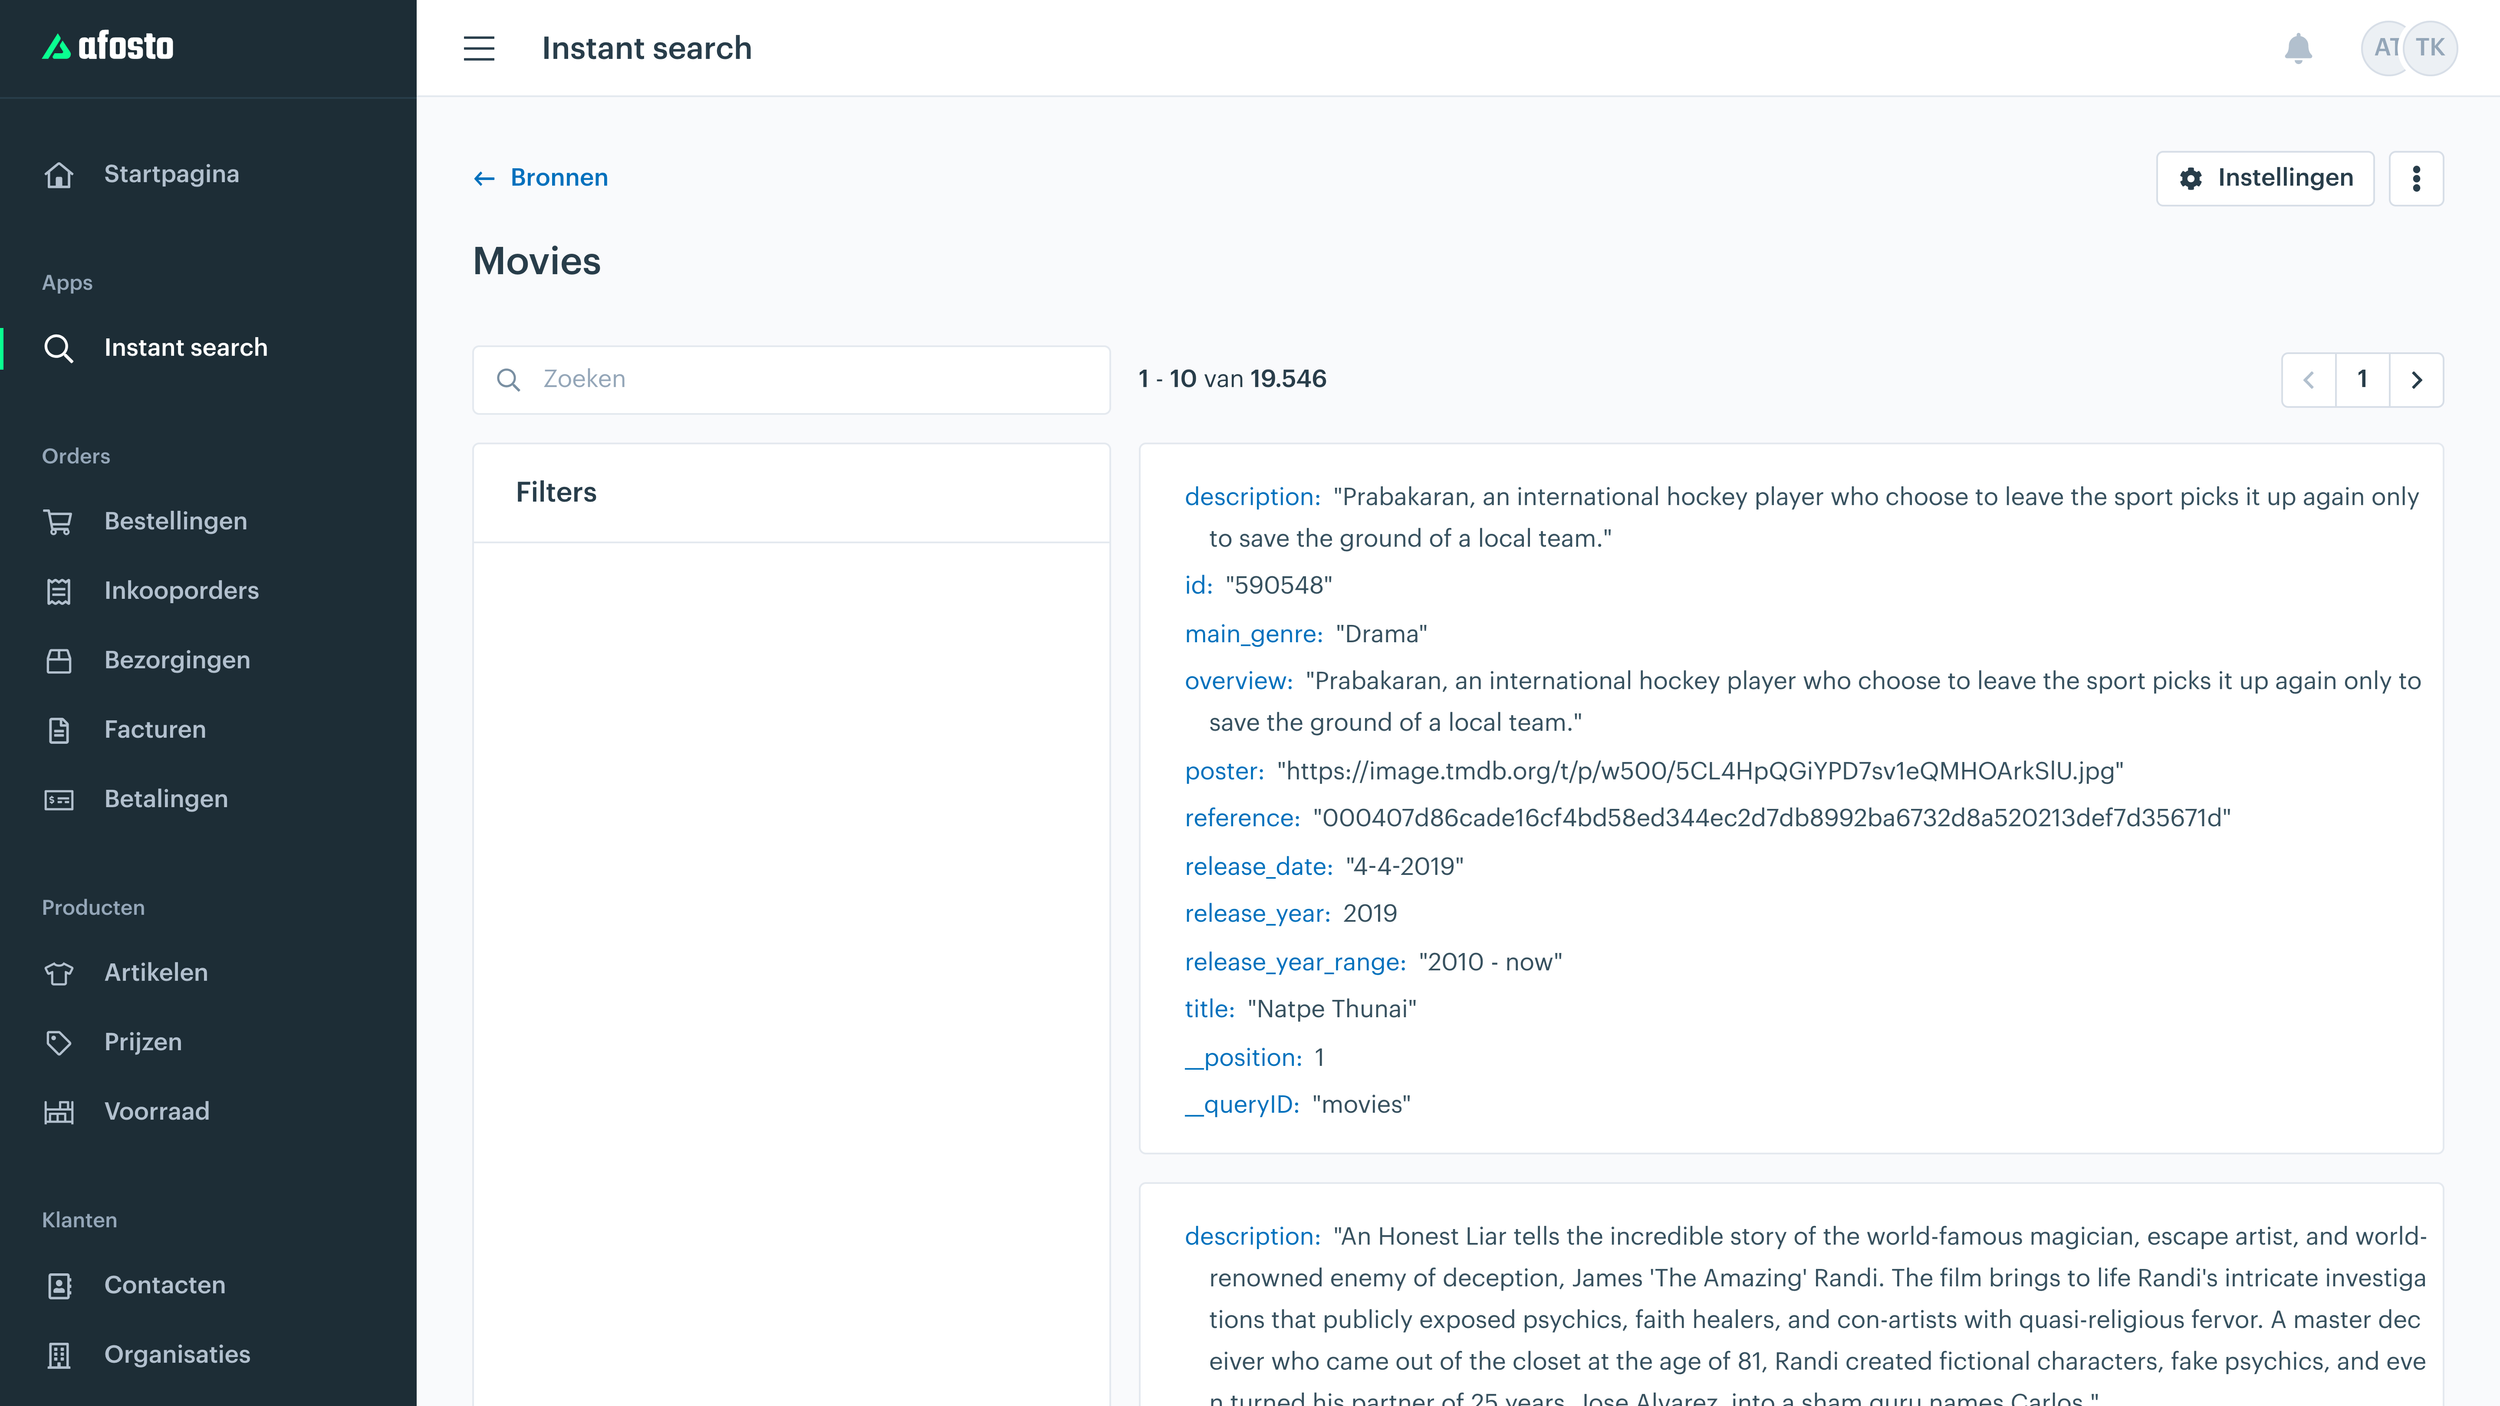Viewport: 2500px width, 1406px height.
Task: Click the Orders sidebar section label
Action: pyautogui.click(x=76, y=456)
